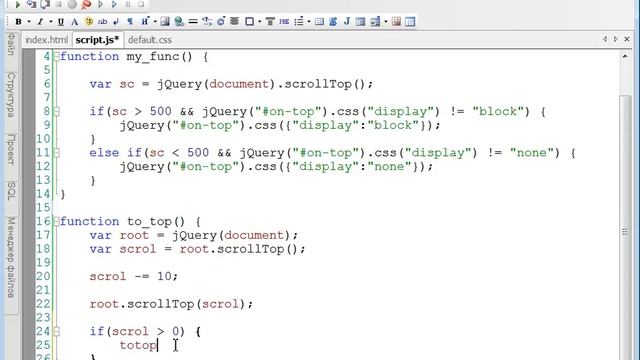Insert image with picture icon
Viewport: 640px width, 360px height.
point(165,22)
